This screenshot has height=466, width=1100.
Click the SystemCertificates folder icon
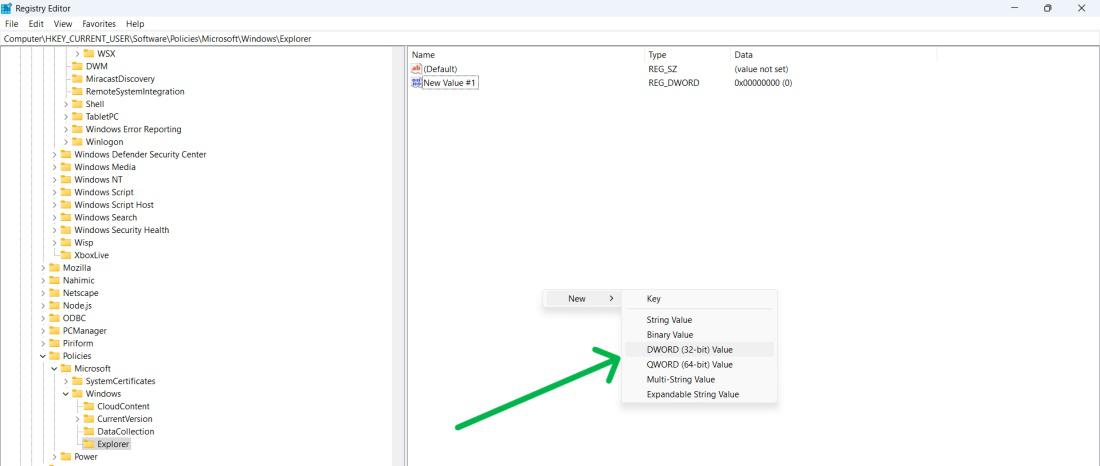pyautogui.click(x=78, y=381)
